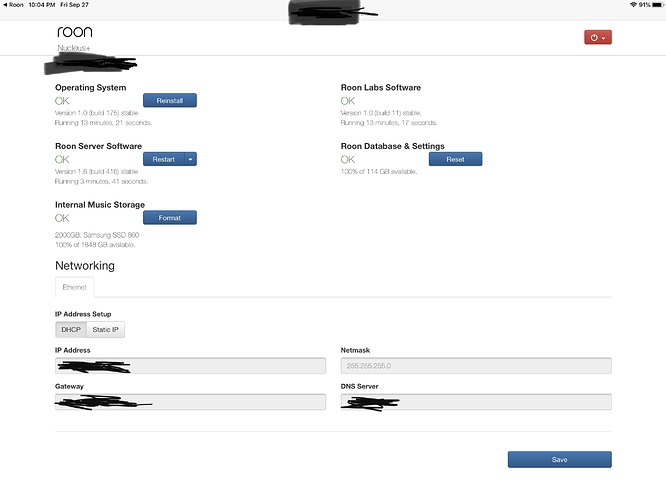Click the Gateway input field
This screenshot has height=500, width=666.
(190, 402)
